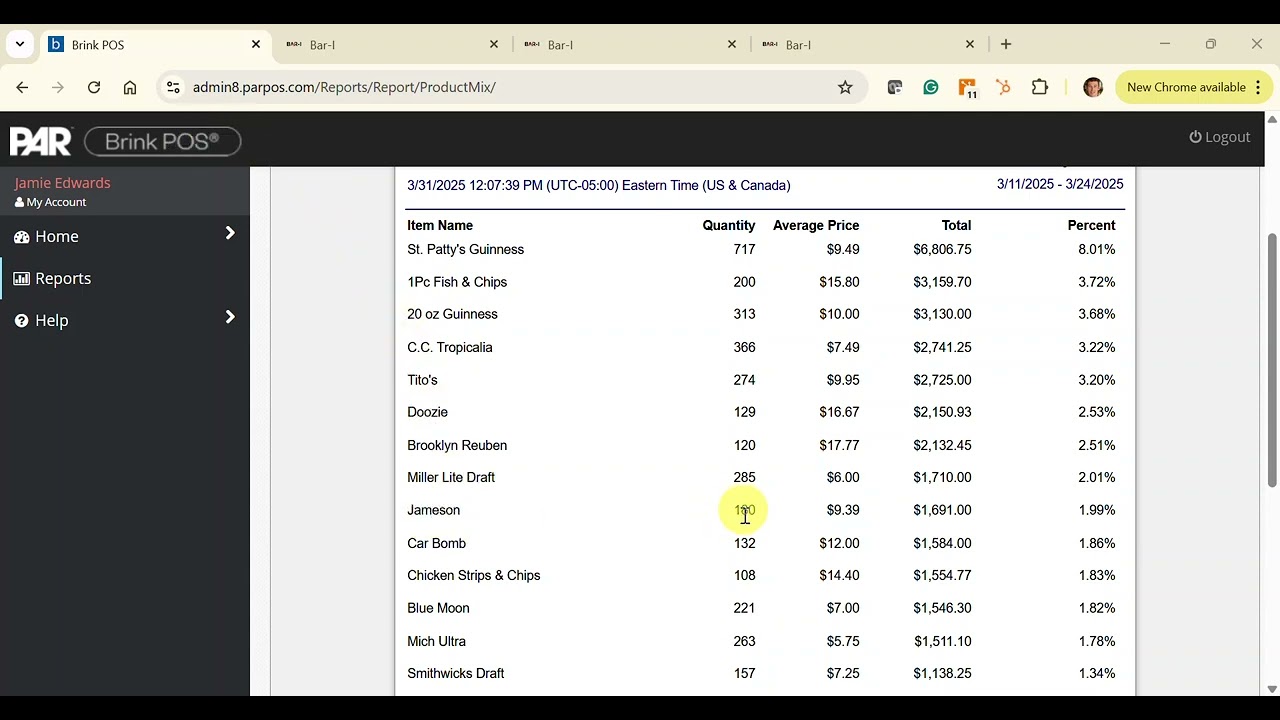The image size is (1280, 720).
Task: Expand the Home menu chevron
Action: click(230, 233)
